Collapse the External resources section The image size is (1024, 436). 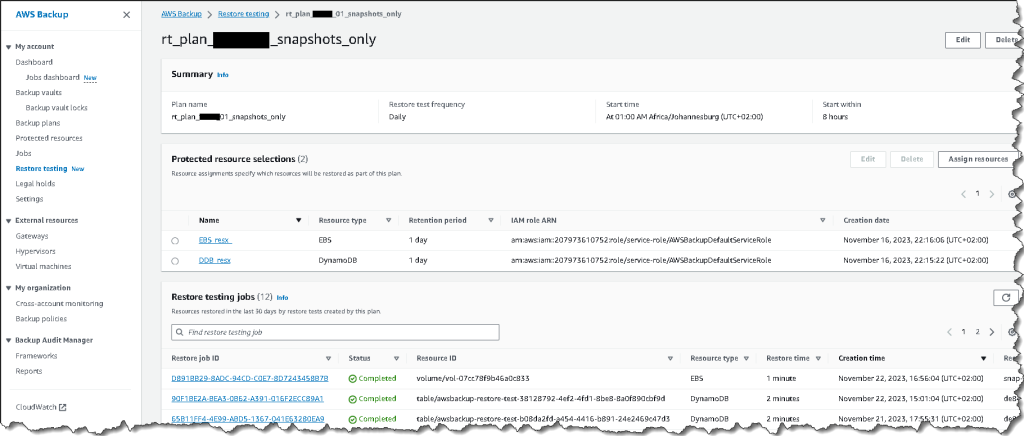8,221
